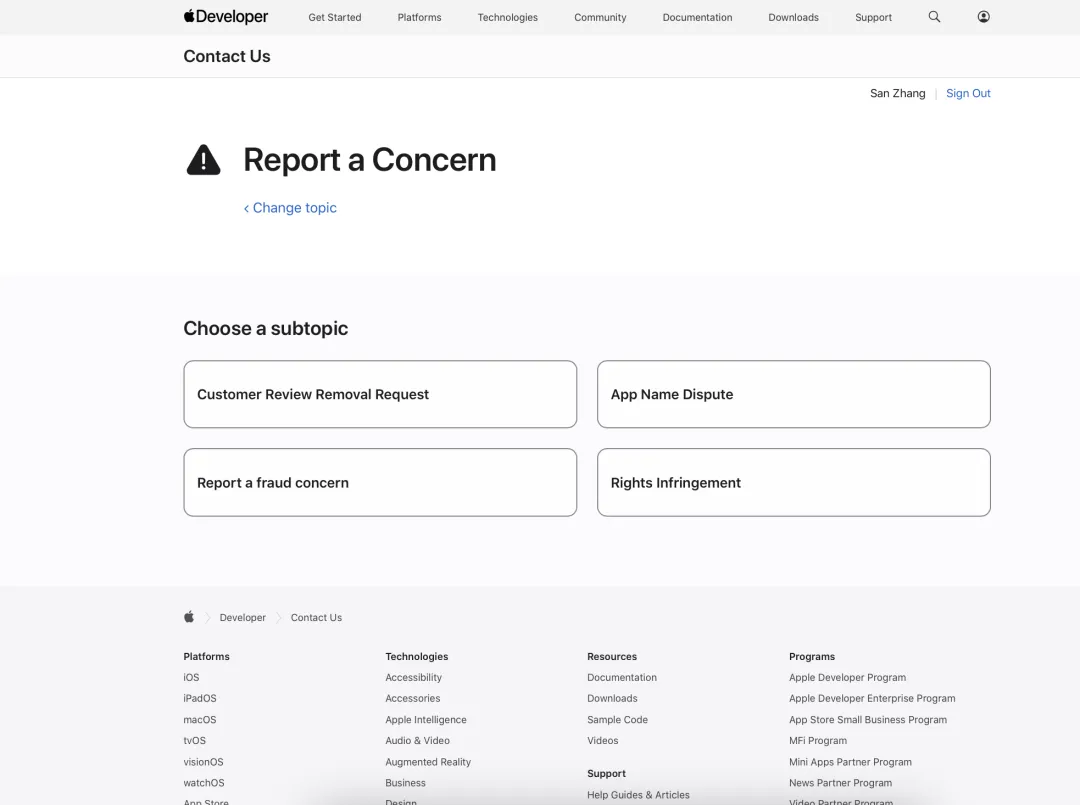1080x805 pixels.
Task: Open Accessibility footer link
Action: (413, 678)
